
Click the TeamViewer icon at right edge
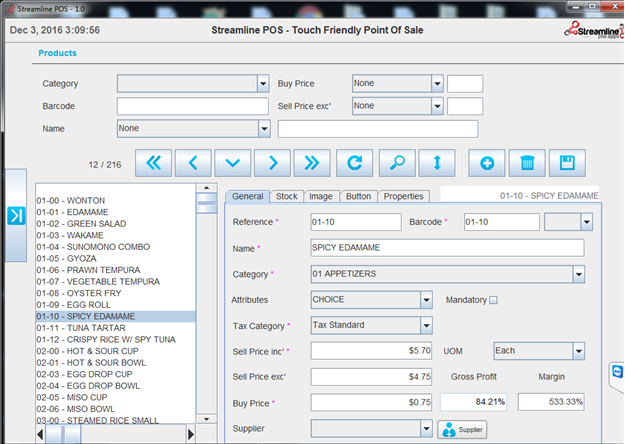point(617,372)
